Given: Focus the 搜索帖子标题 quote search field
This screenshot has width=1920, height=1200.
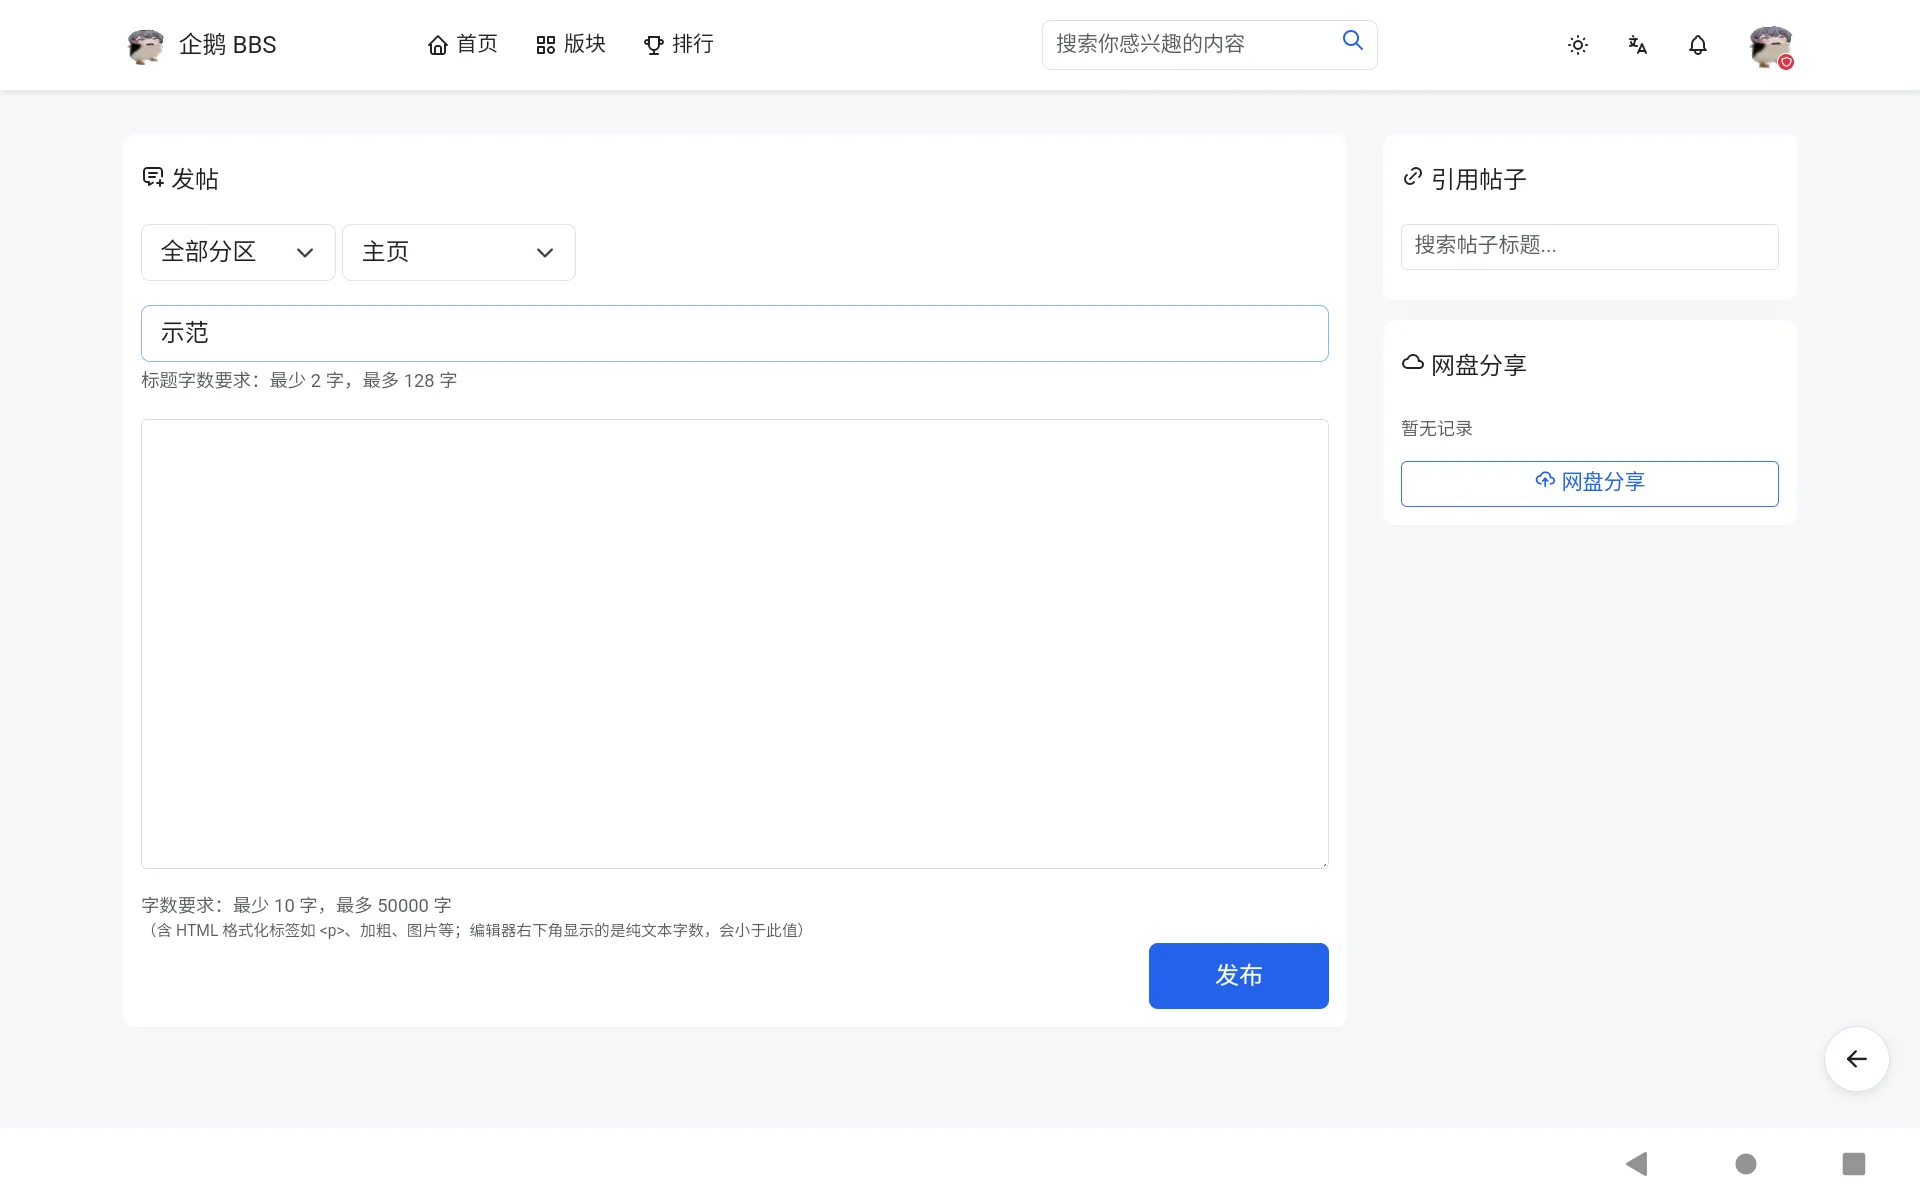Looking at the screenshot, I should pos(1590,246).
